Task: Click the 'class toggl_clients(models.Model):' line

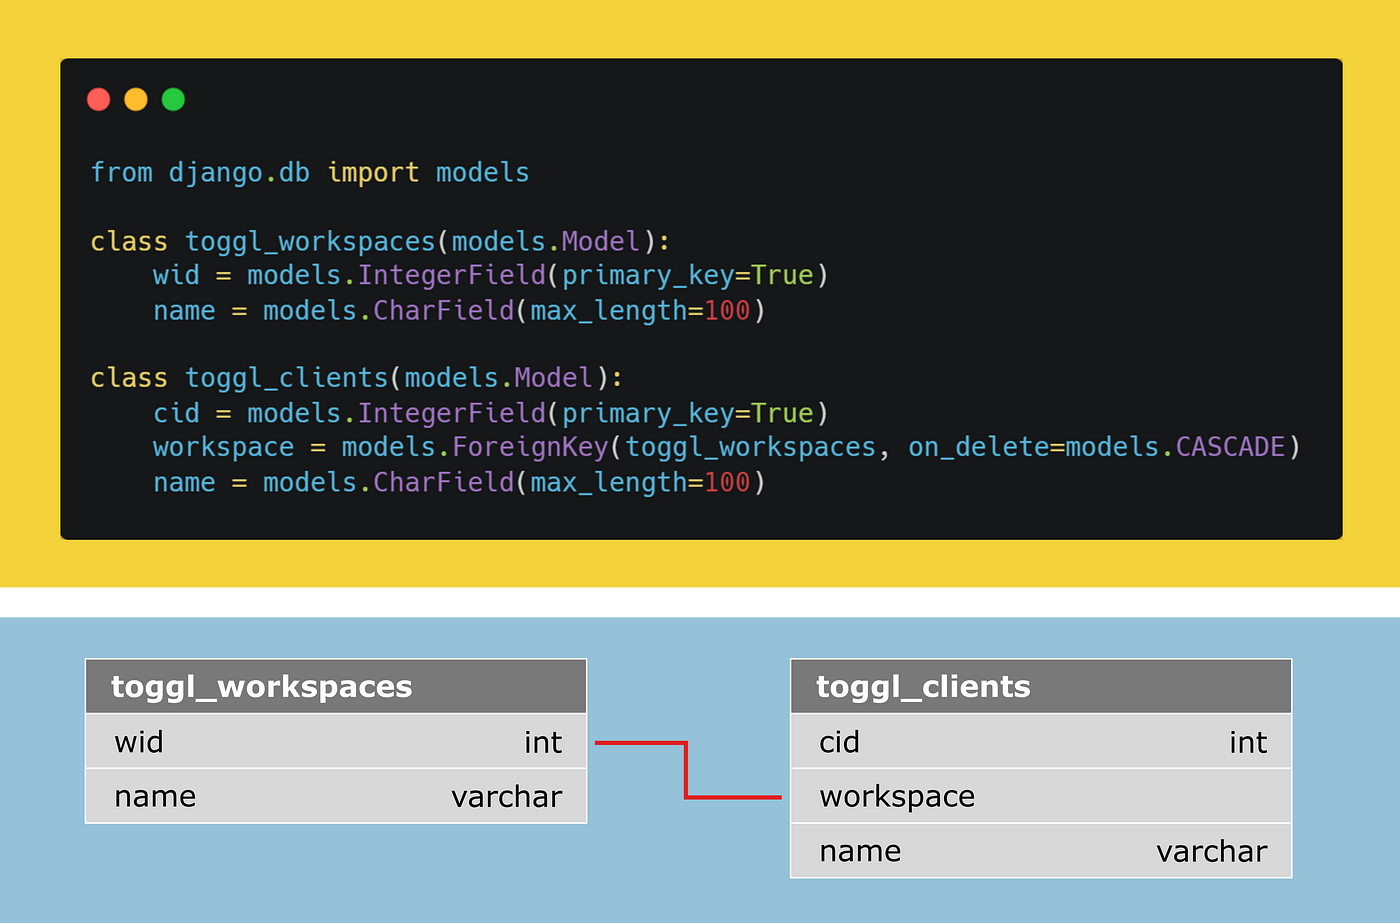Action: [357, 378]
